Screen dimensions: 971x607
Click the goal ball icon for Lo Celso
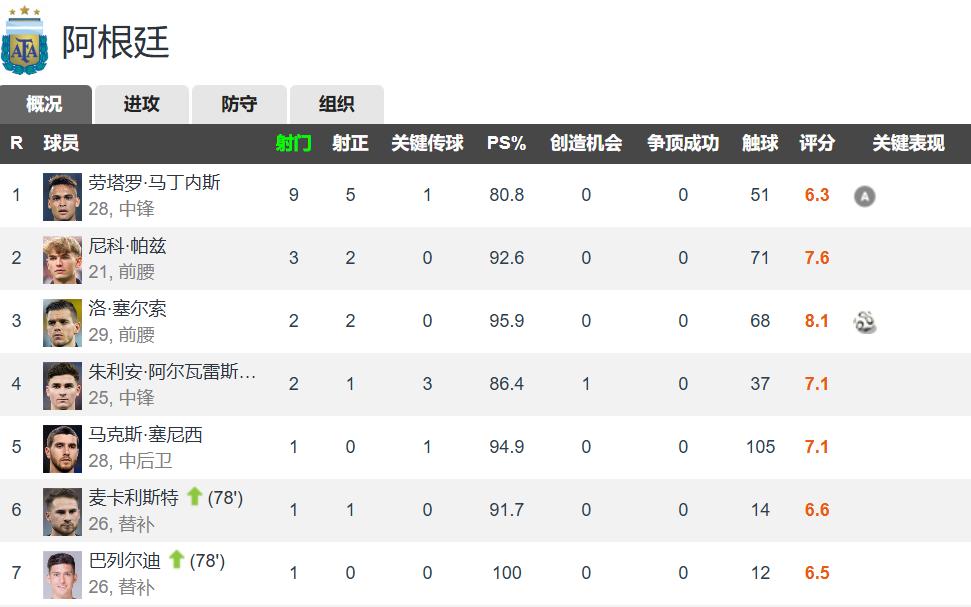tap(864, 322)
